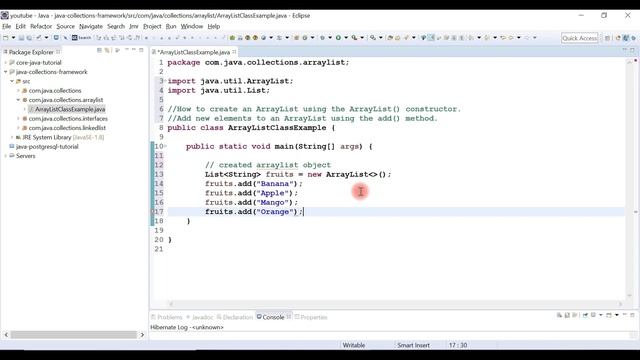640x360 pixels.
Task: Open the Navigate menu
Action: 91,26
